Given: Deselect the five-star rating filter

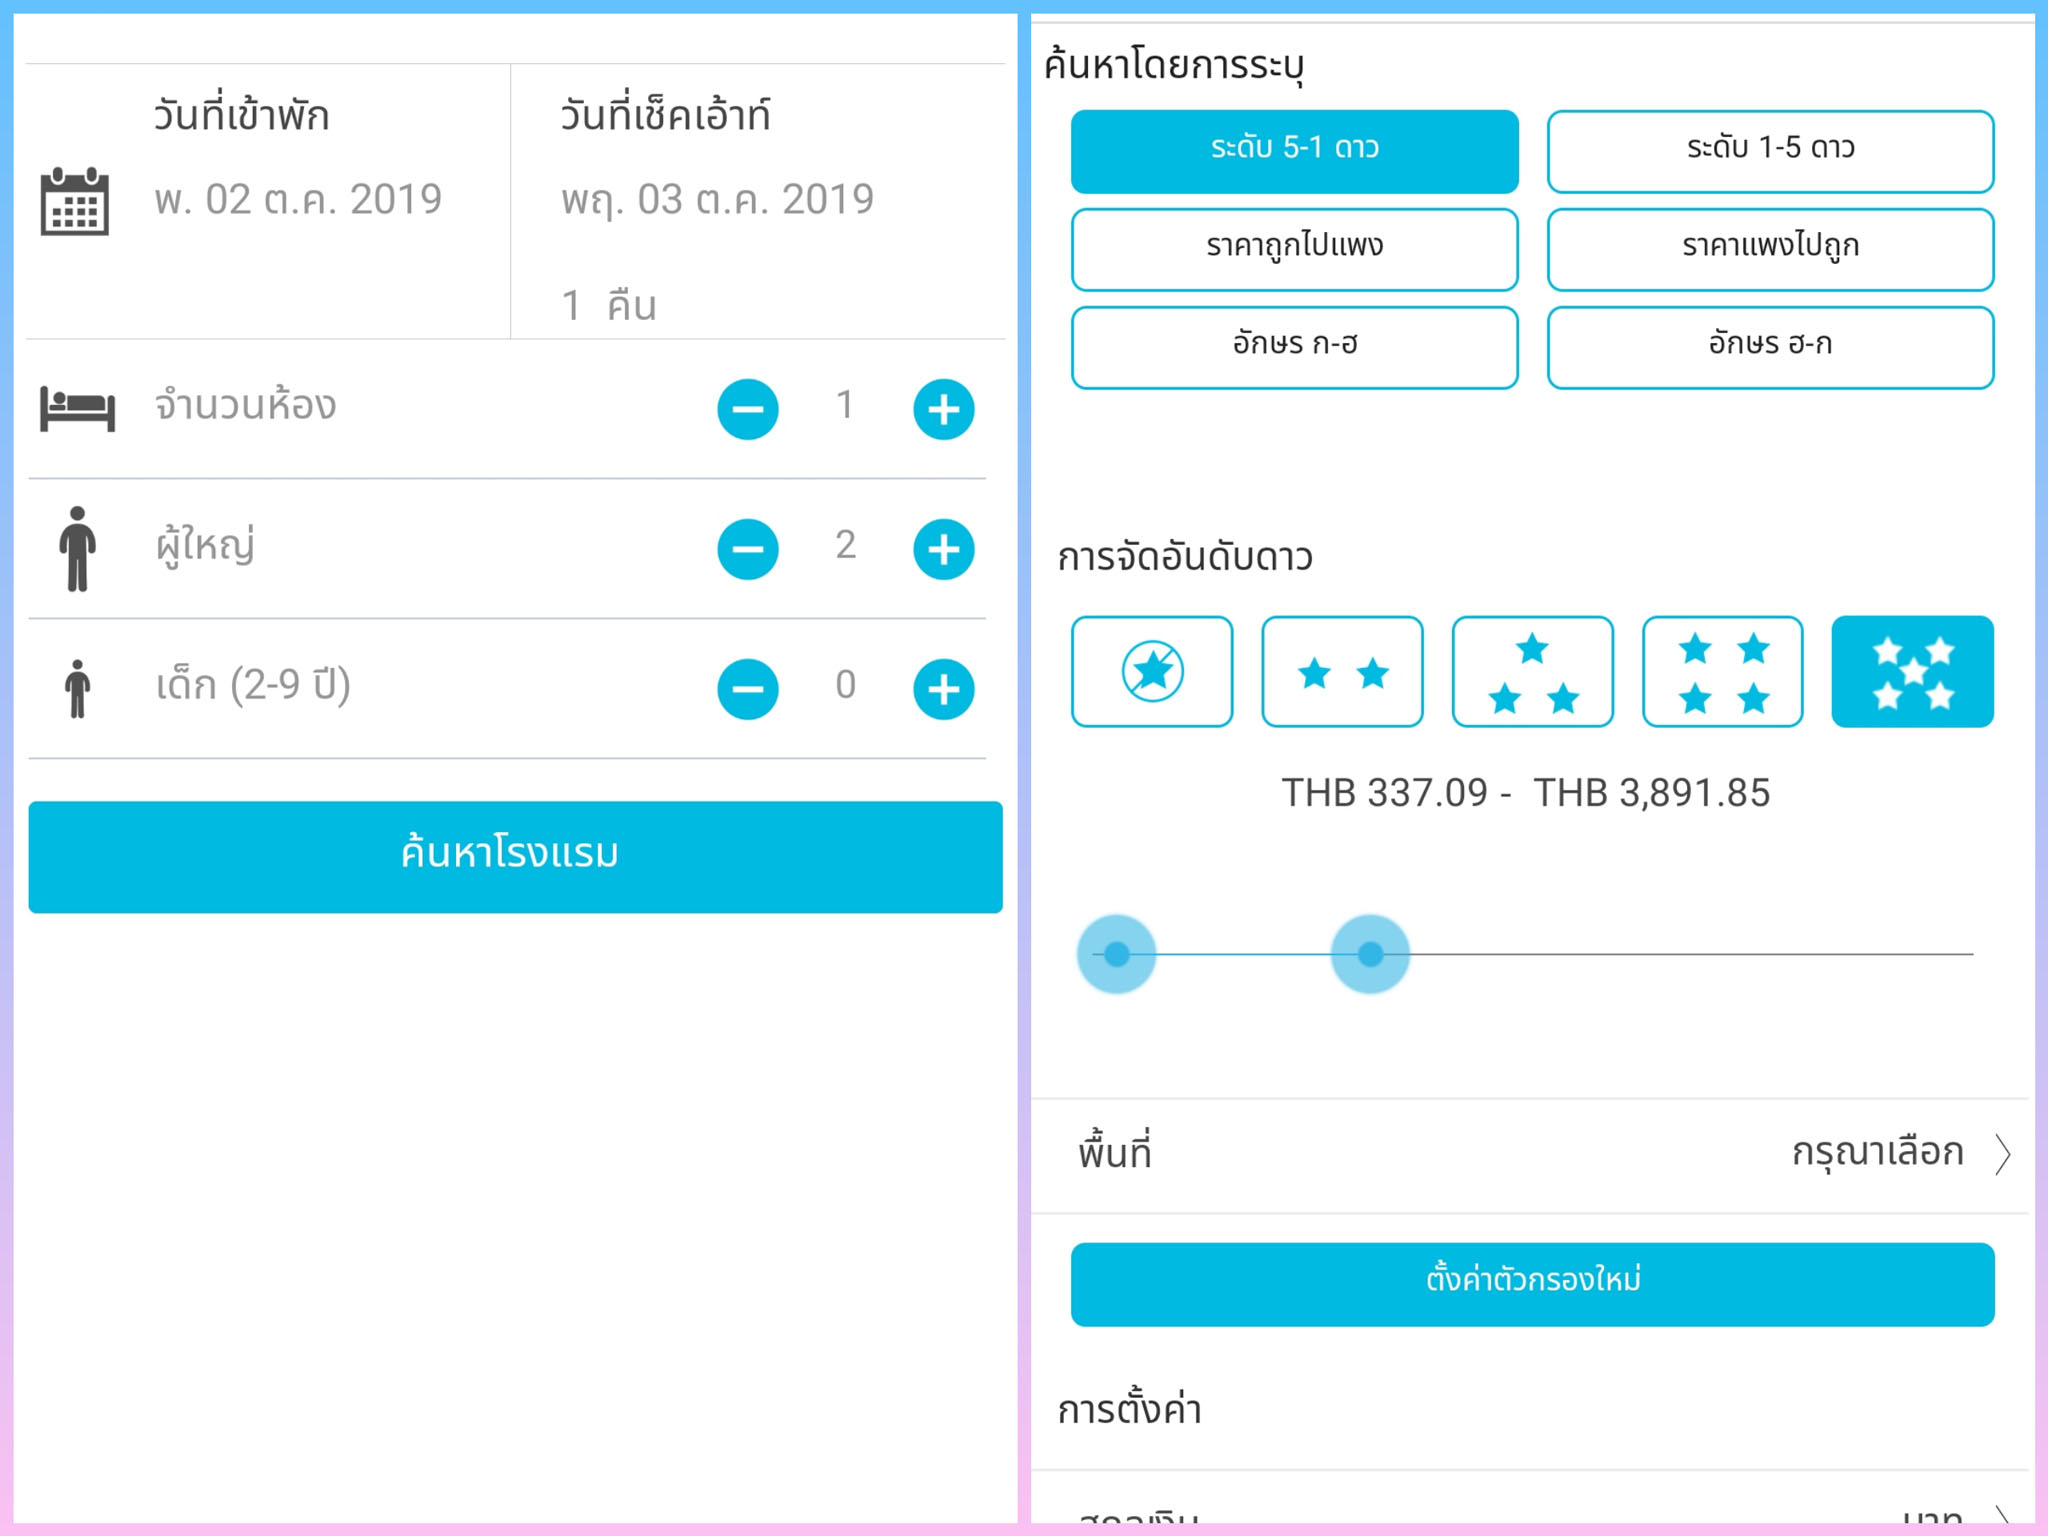Looking at the screenshot, I should point(1912,671).
